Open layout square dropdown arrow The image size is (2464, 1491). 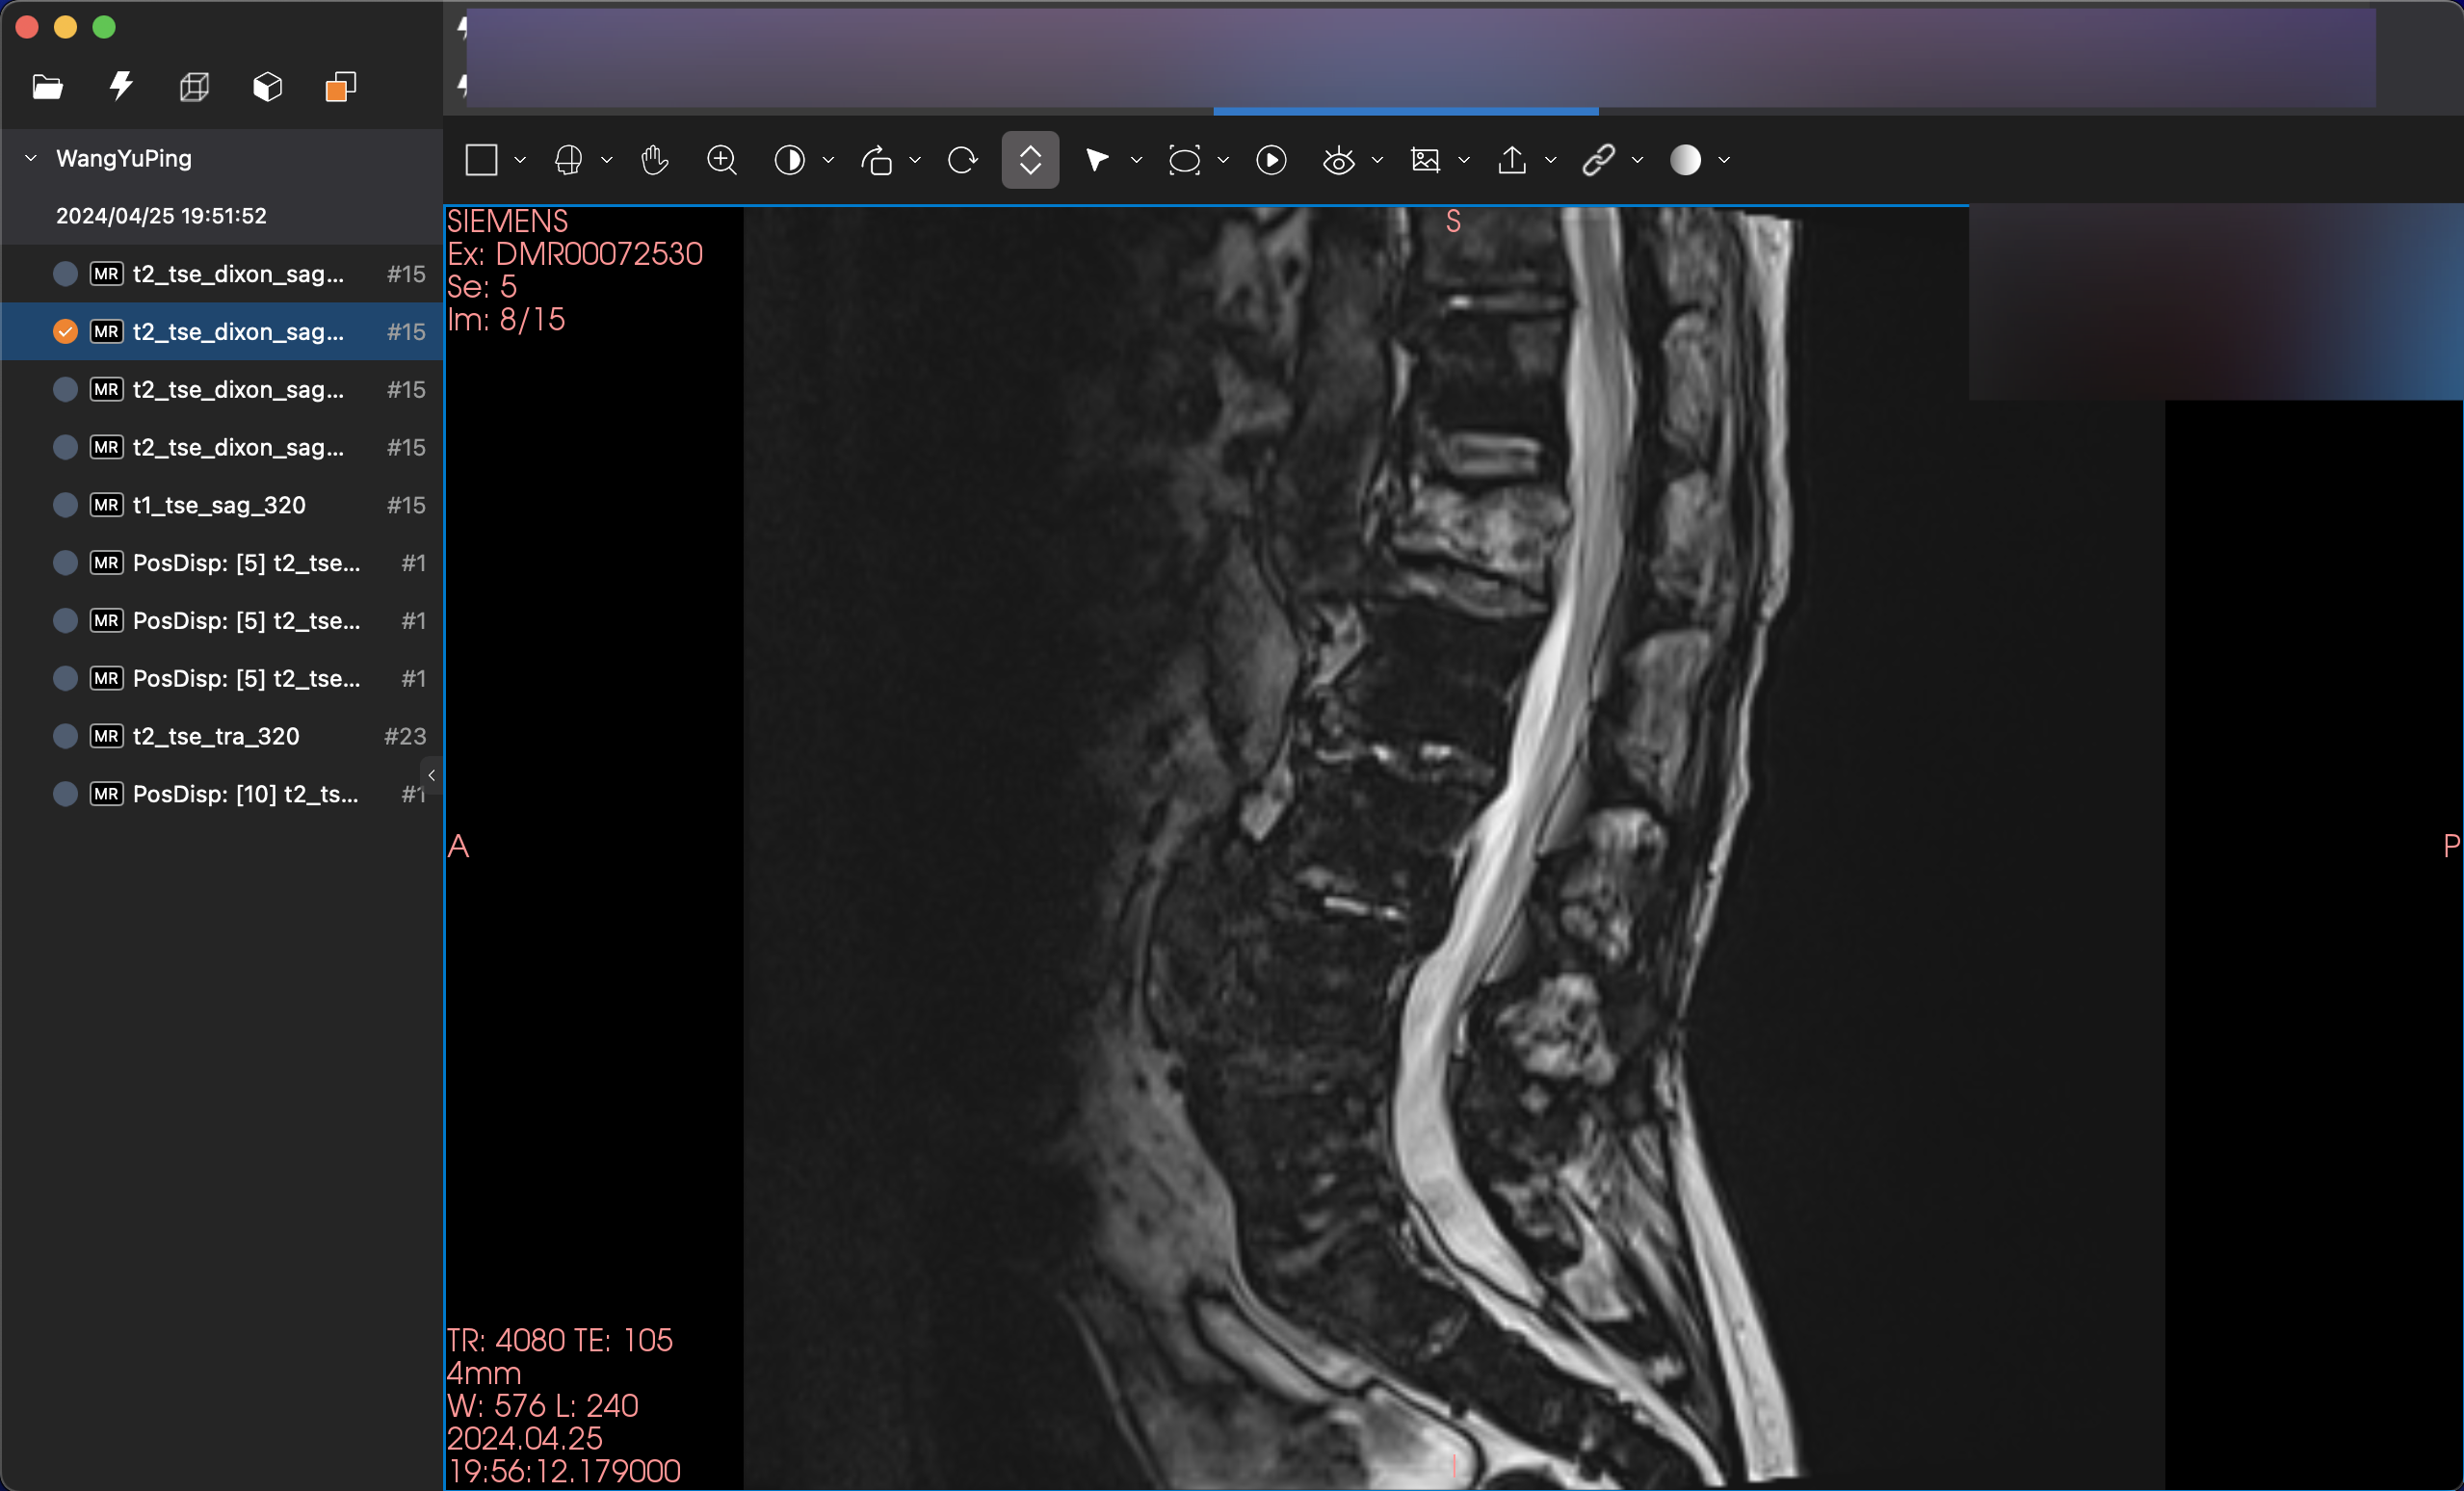[x=520, y=160]
